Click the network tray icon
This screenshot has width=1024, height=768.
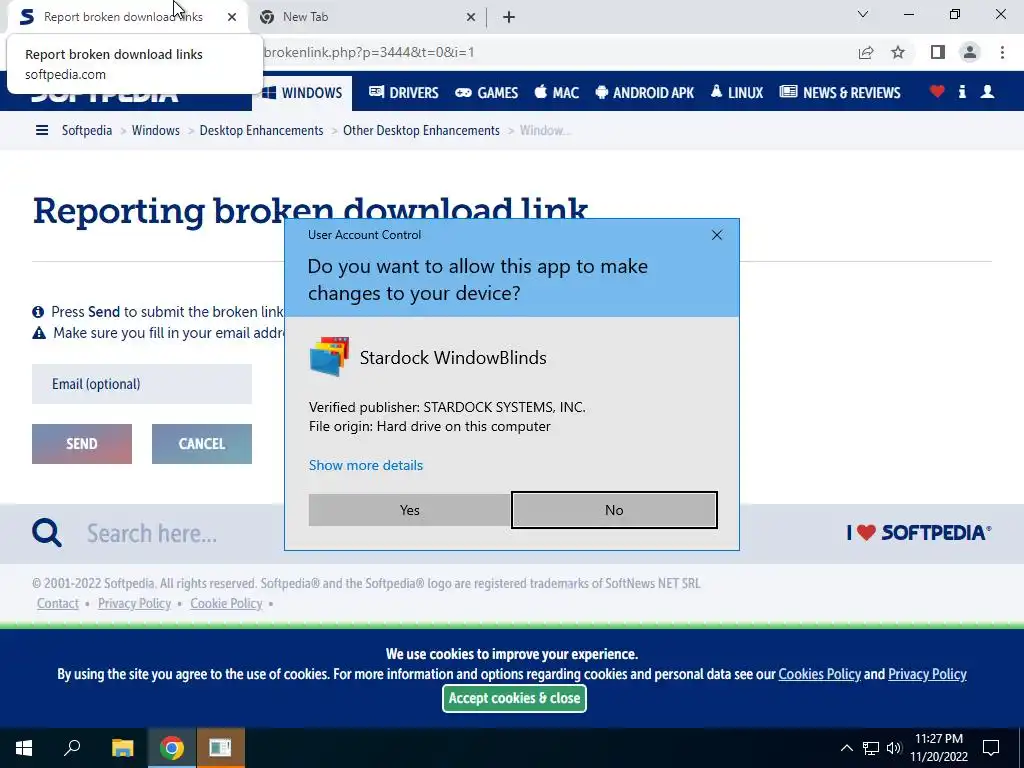(871, 748)
